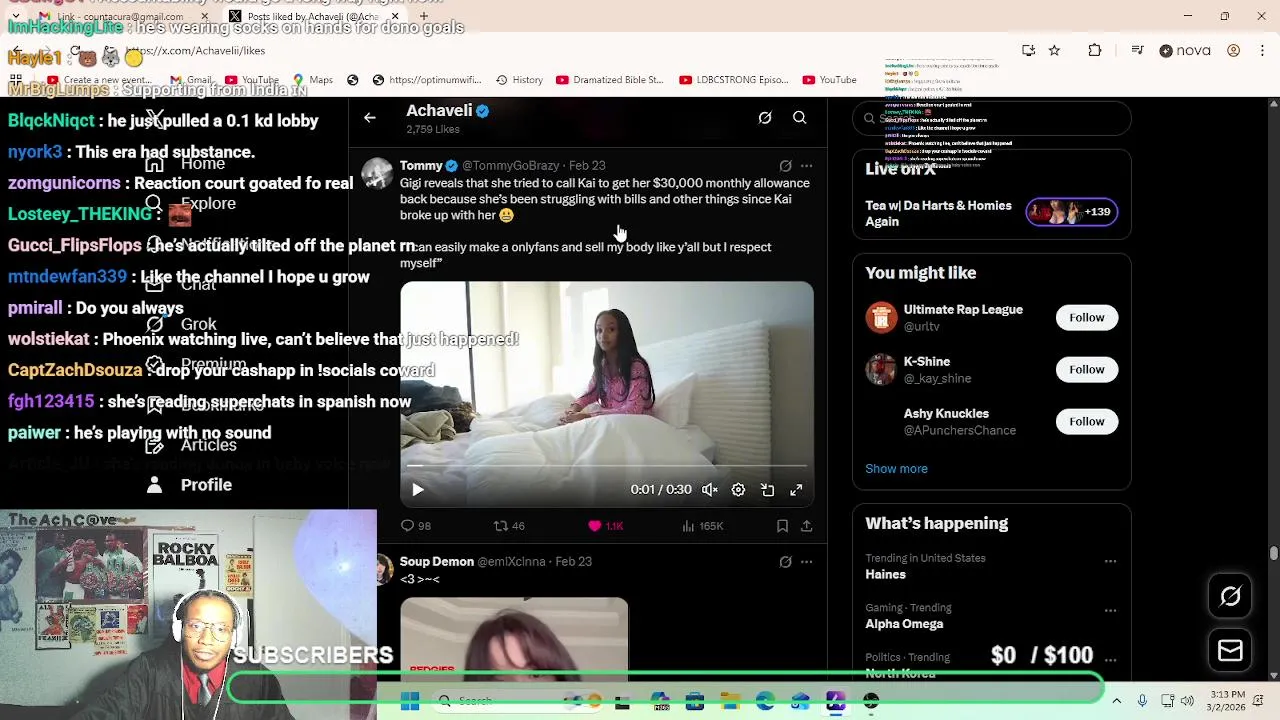The width and height of the screenshot is (1280, 720).
Task: Open Tommy's profile avatar
Action: (377, 174)
